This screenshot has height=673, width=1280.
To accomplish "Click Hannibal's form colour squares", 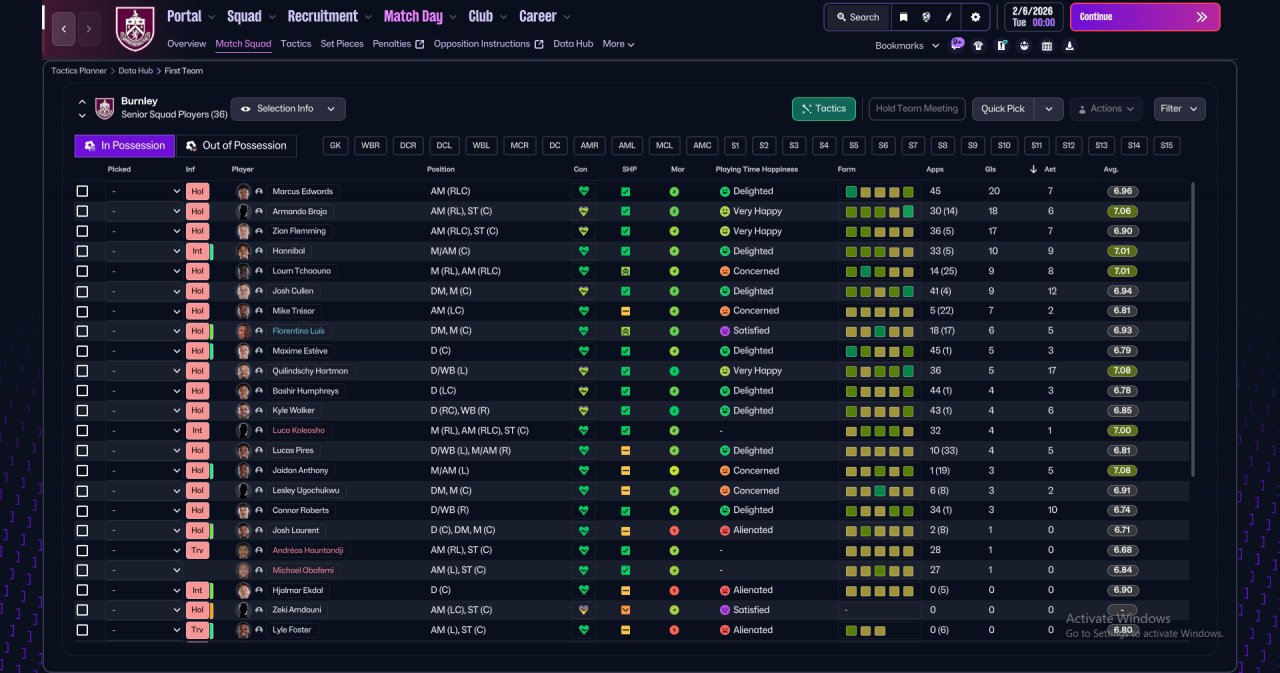I will (878, 251).
